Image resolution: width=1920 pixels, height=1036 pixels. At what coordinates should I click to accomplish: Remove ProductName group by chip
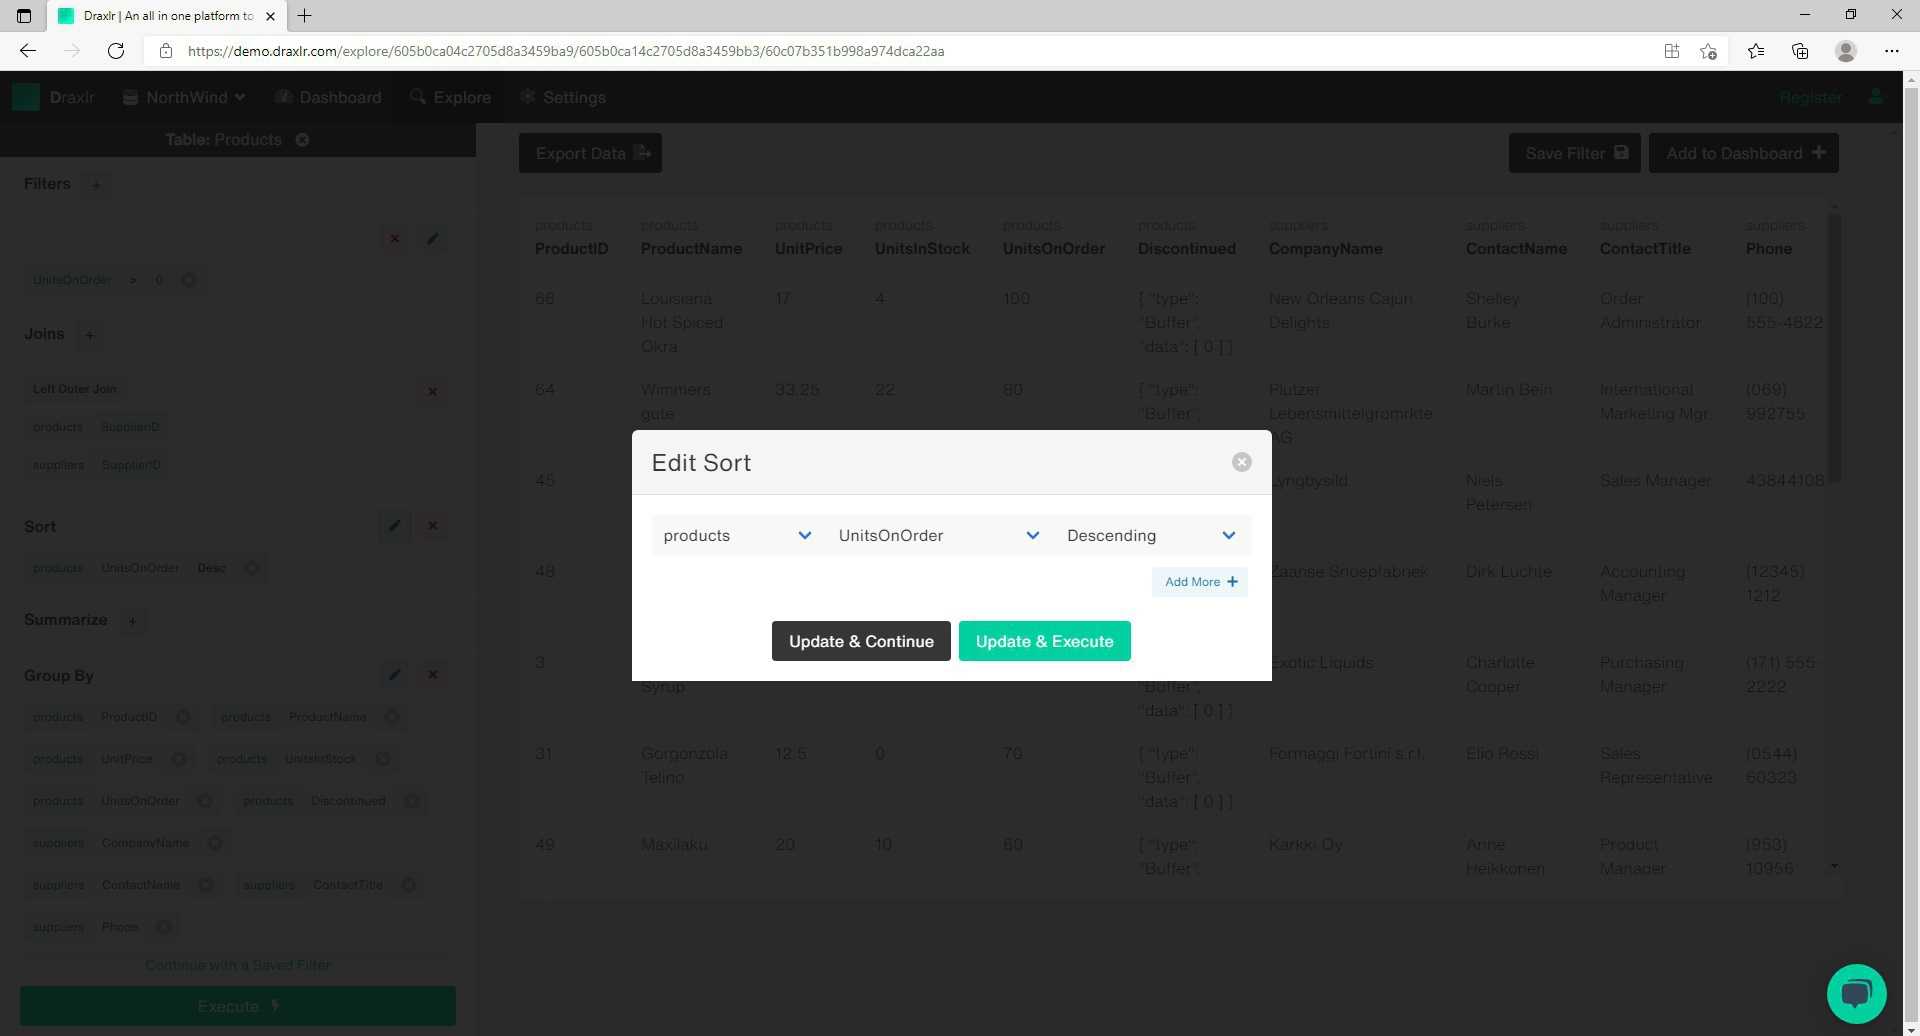(x=392, y=717)
